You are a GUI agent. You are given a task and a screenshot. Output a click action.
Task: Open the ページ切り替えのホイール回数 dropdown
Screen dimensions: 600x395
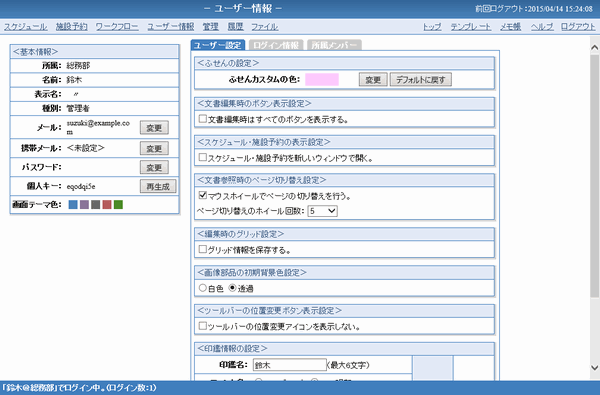tap(322, 211)
